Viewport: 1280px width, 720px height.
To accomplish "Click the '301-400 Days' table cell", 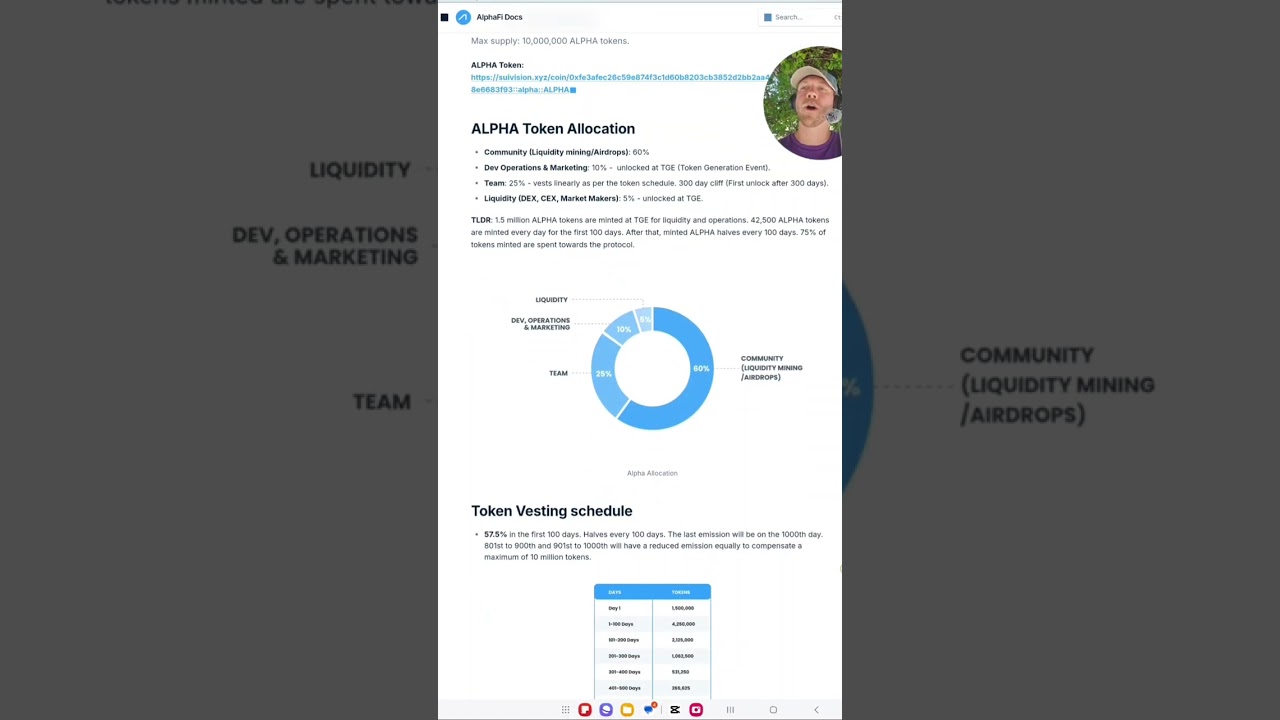I will [623, 672].
